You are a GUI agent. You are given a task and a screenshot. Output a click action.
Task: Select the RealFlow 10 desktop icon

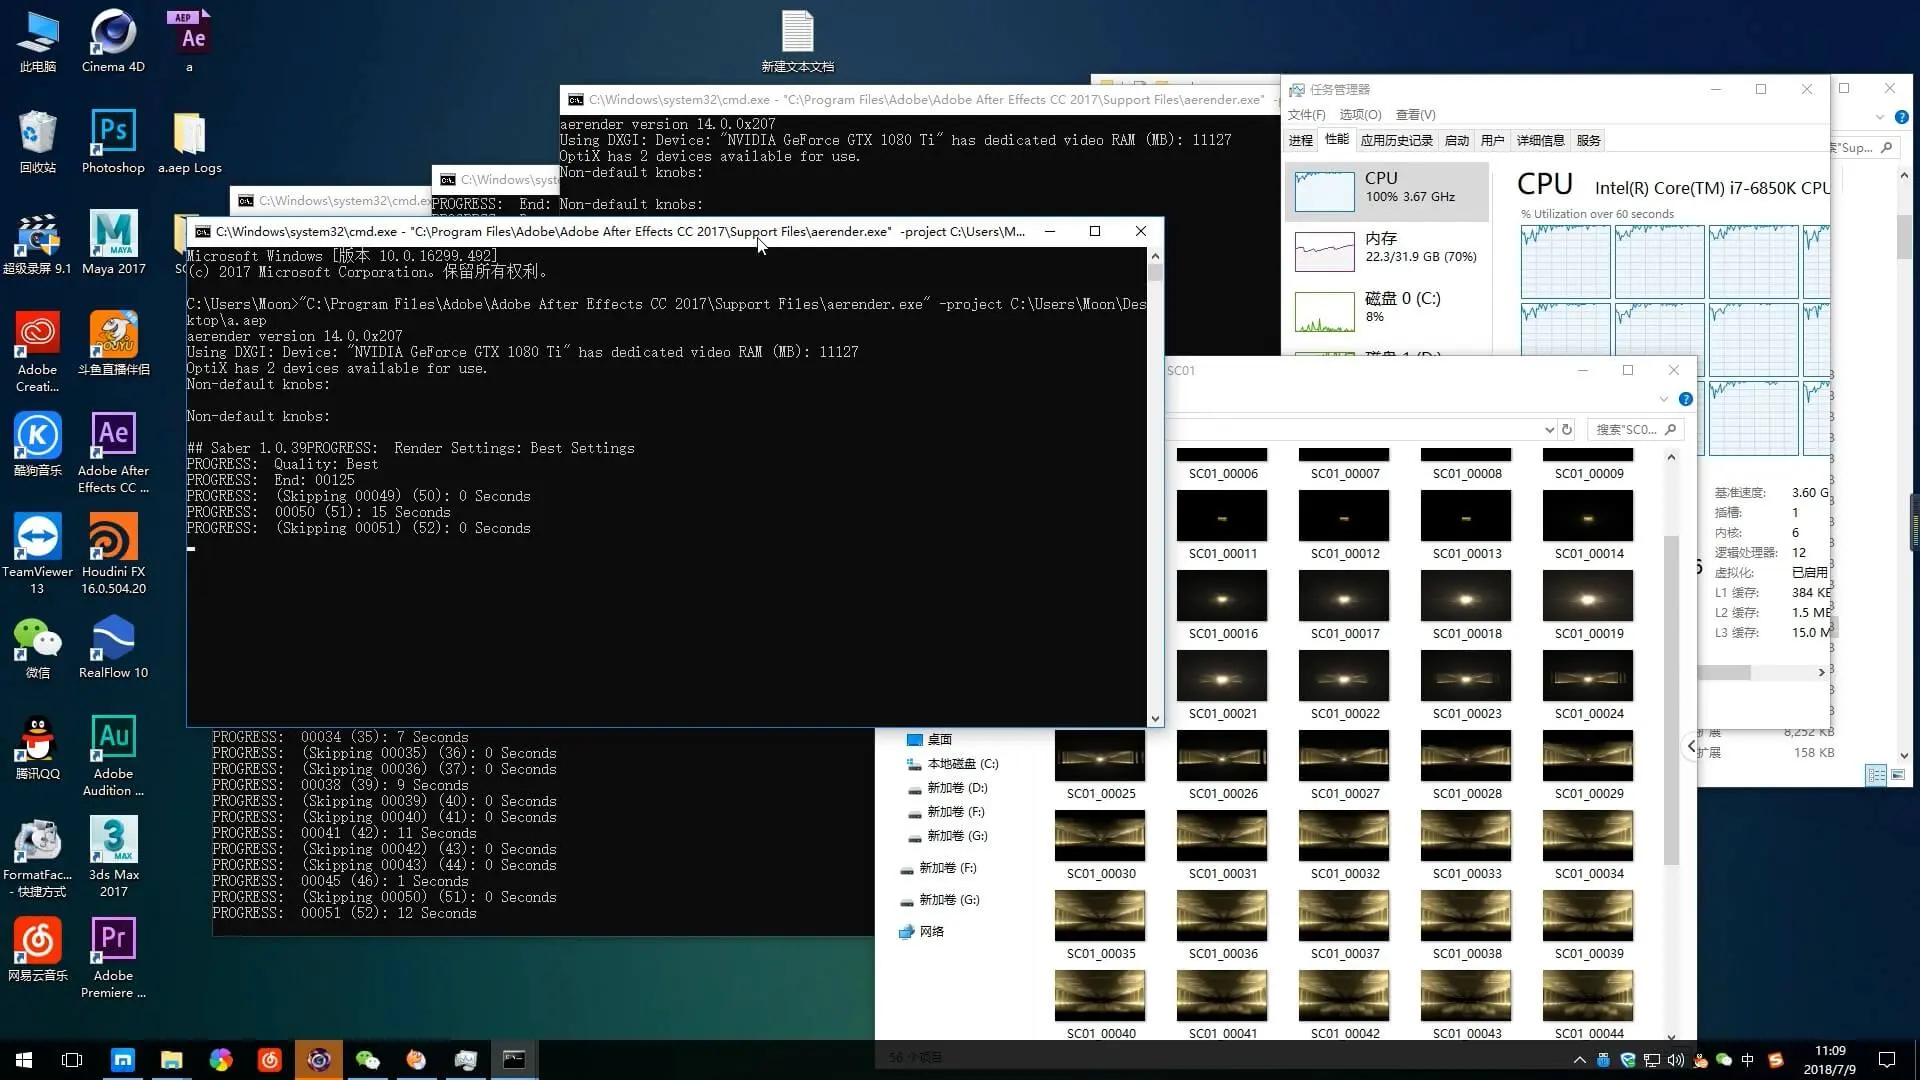point(113,647)
